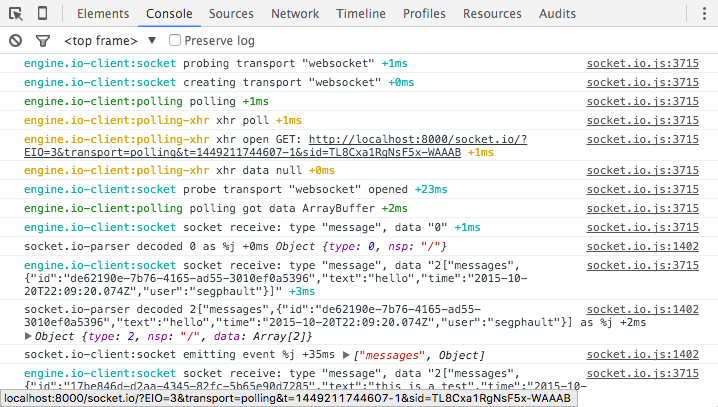Enable the Preserve log checkbox
Viewport: 718px width, 407px height.
(175, 41)
